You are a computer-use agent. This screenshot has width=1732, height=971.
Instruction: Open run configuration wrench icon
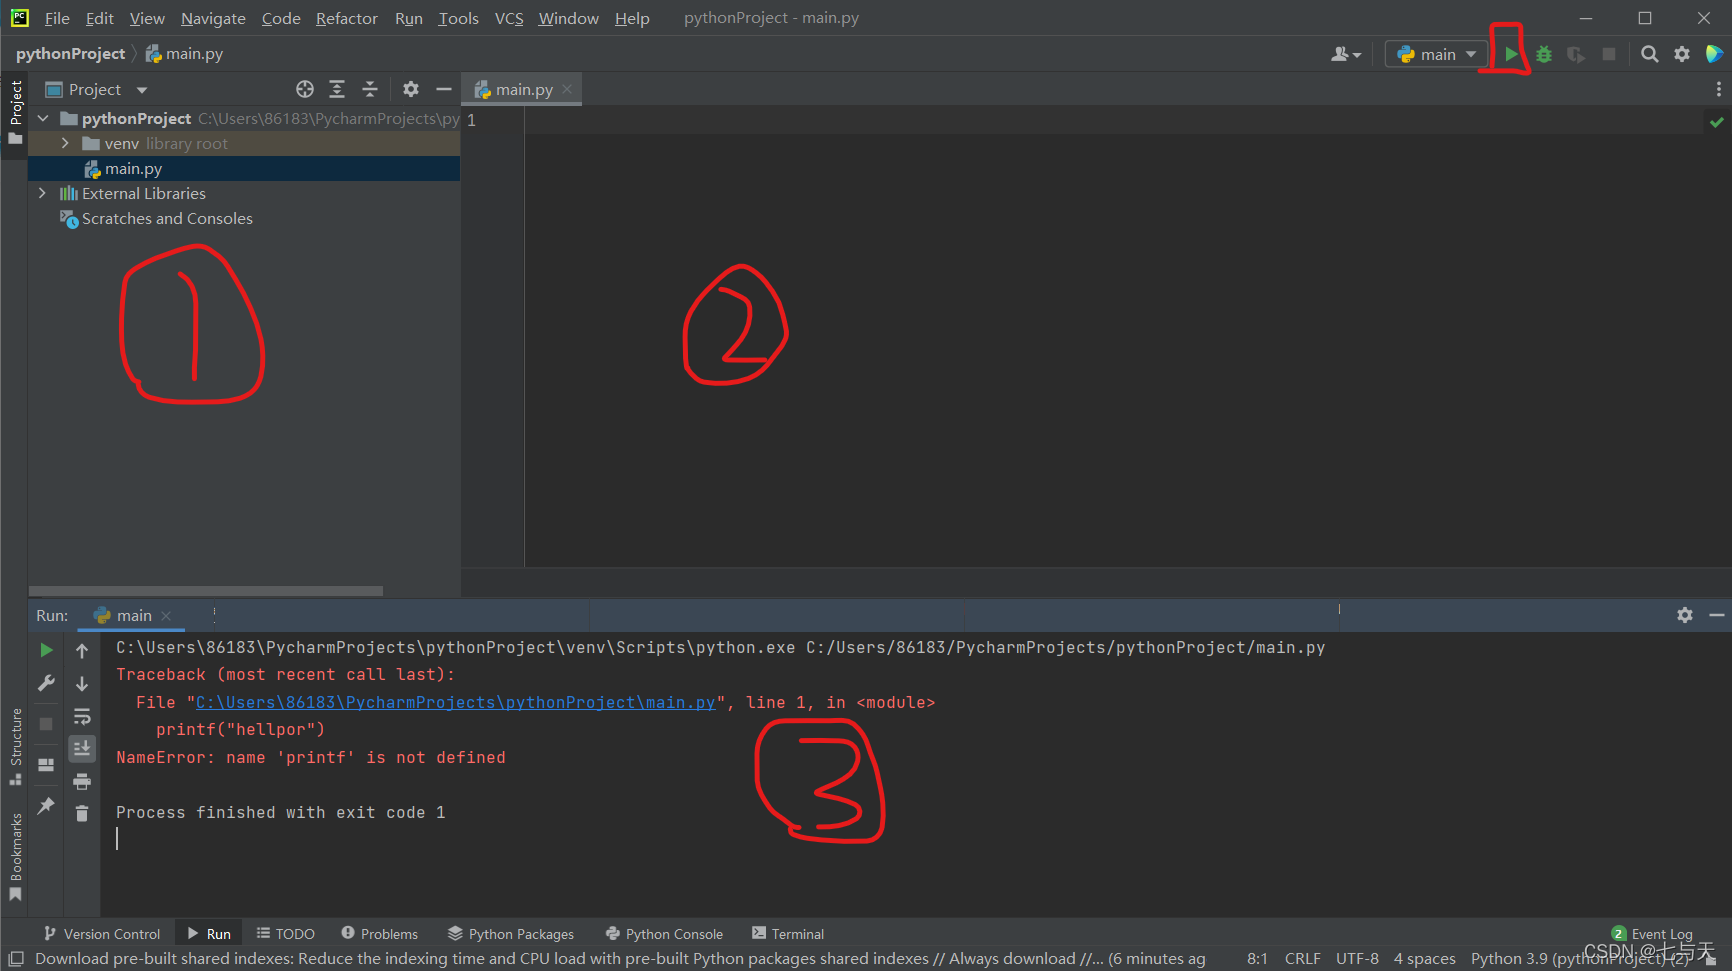coord(46,684)
